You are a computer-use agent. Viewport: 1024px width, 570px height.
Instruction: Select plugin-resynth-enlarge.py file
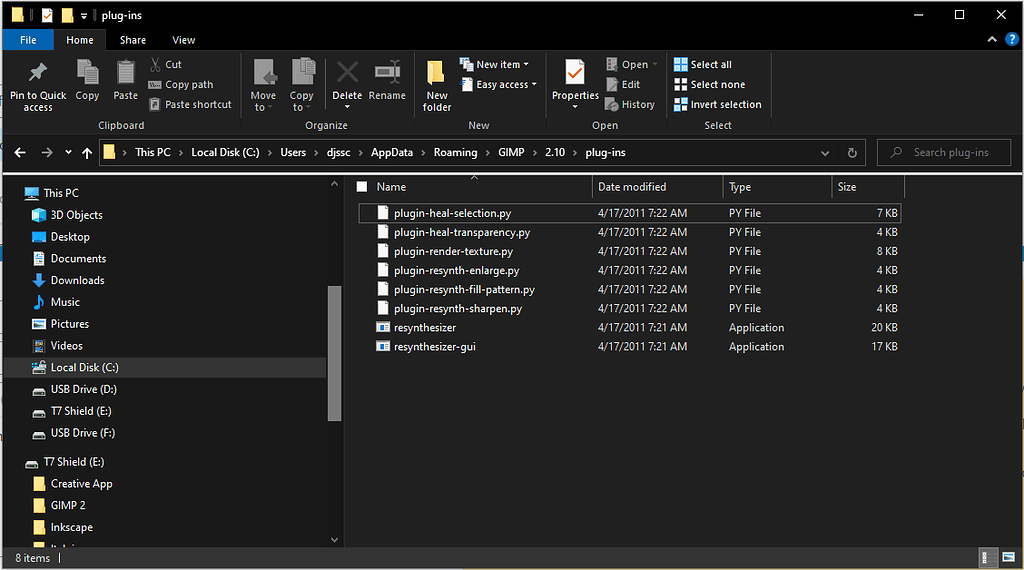(630, 270)
